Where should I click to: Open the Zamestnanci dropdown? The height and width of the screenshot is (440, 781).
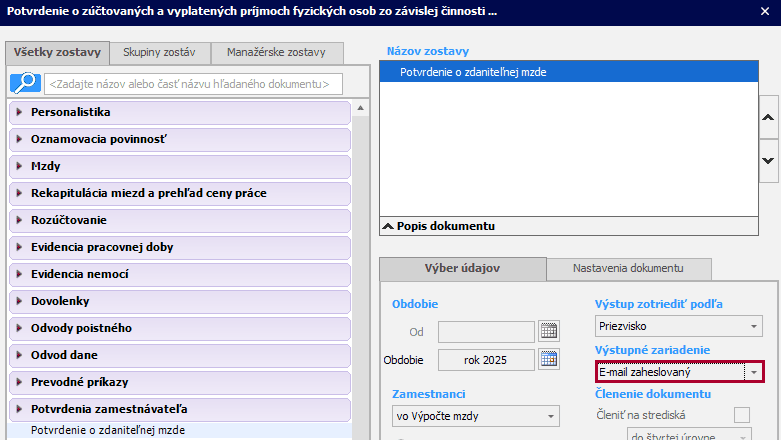pyautogui.click(x=550, y=416)
